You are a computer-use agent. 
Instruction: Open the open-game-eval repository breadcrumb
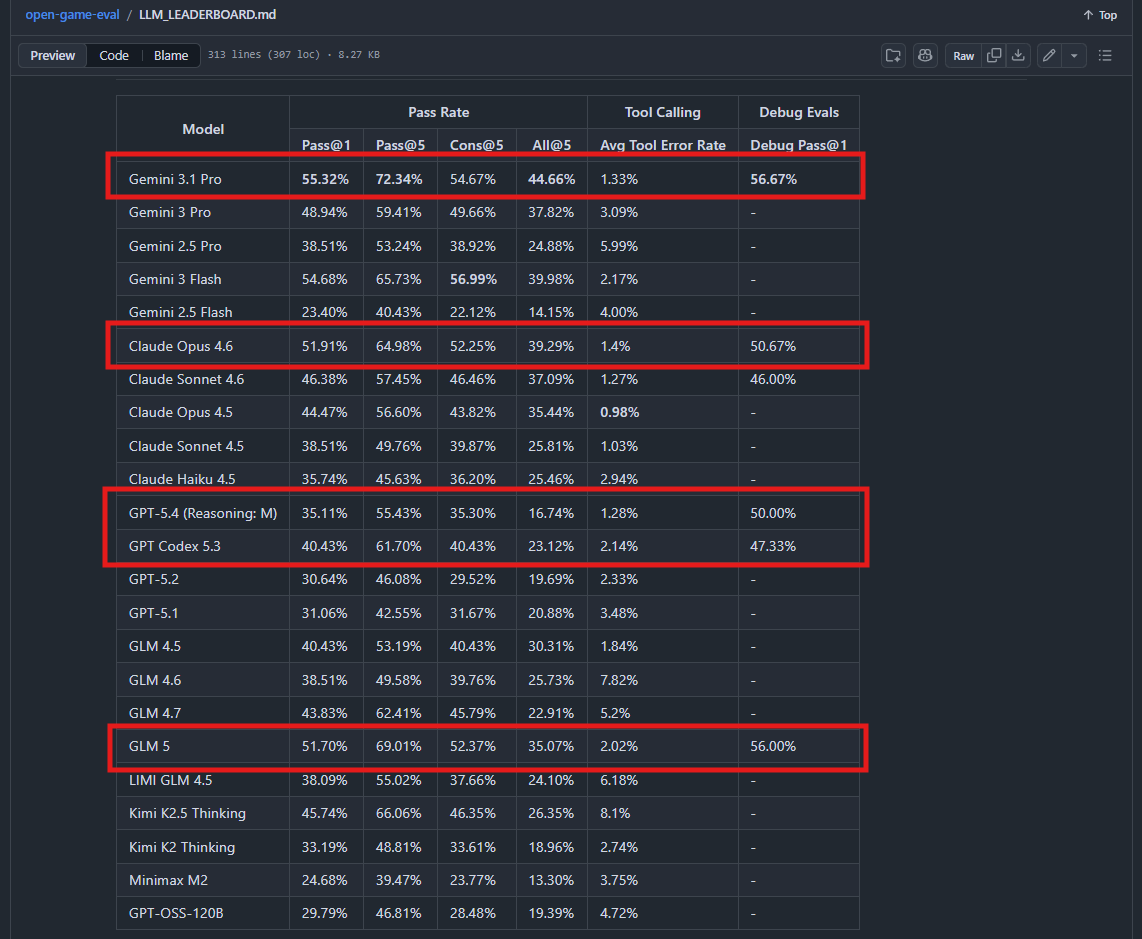(x=72, y=15)
